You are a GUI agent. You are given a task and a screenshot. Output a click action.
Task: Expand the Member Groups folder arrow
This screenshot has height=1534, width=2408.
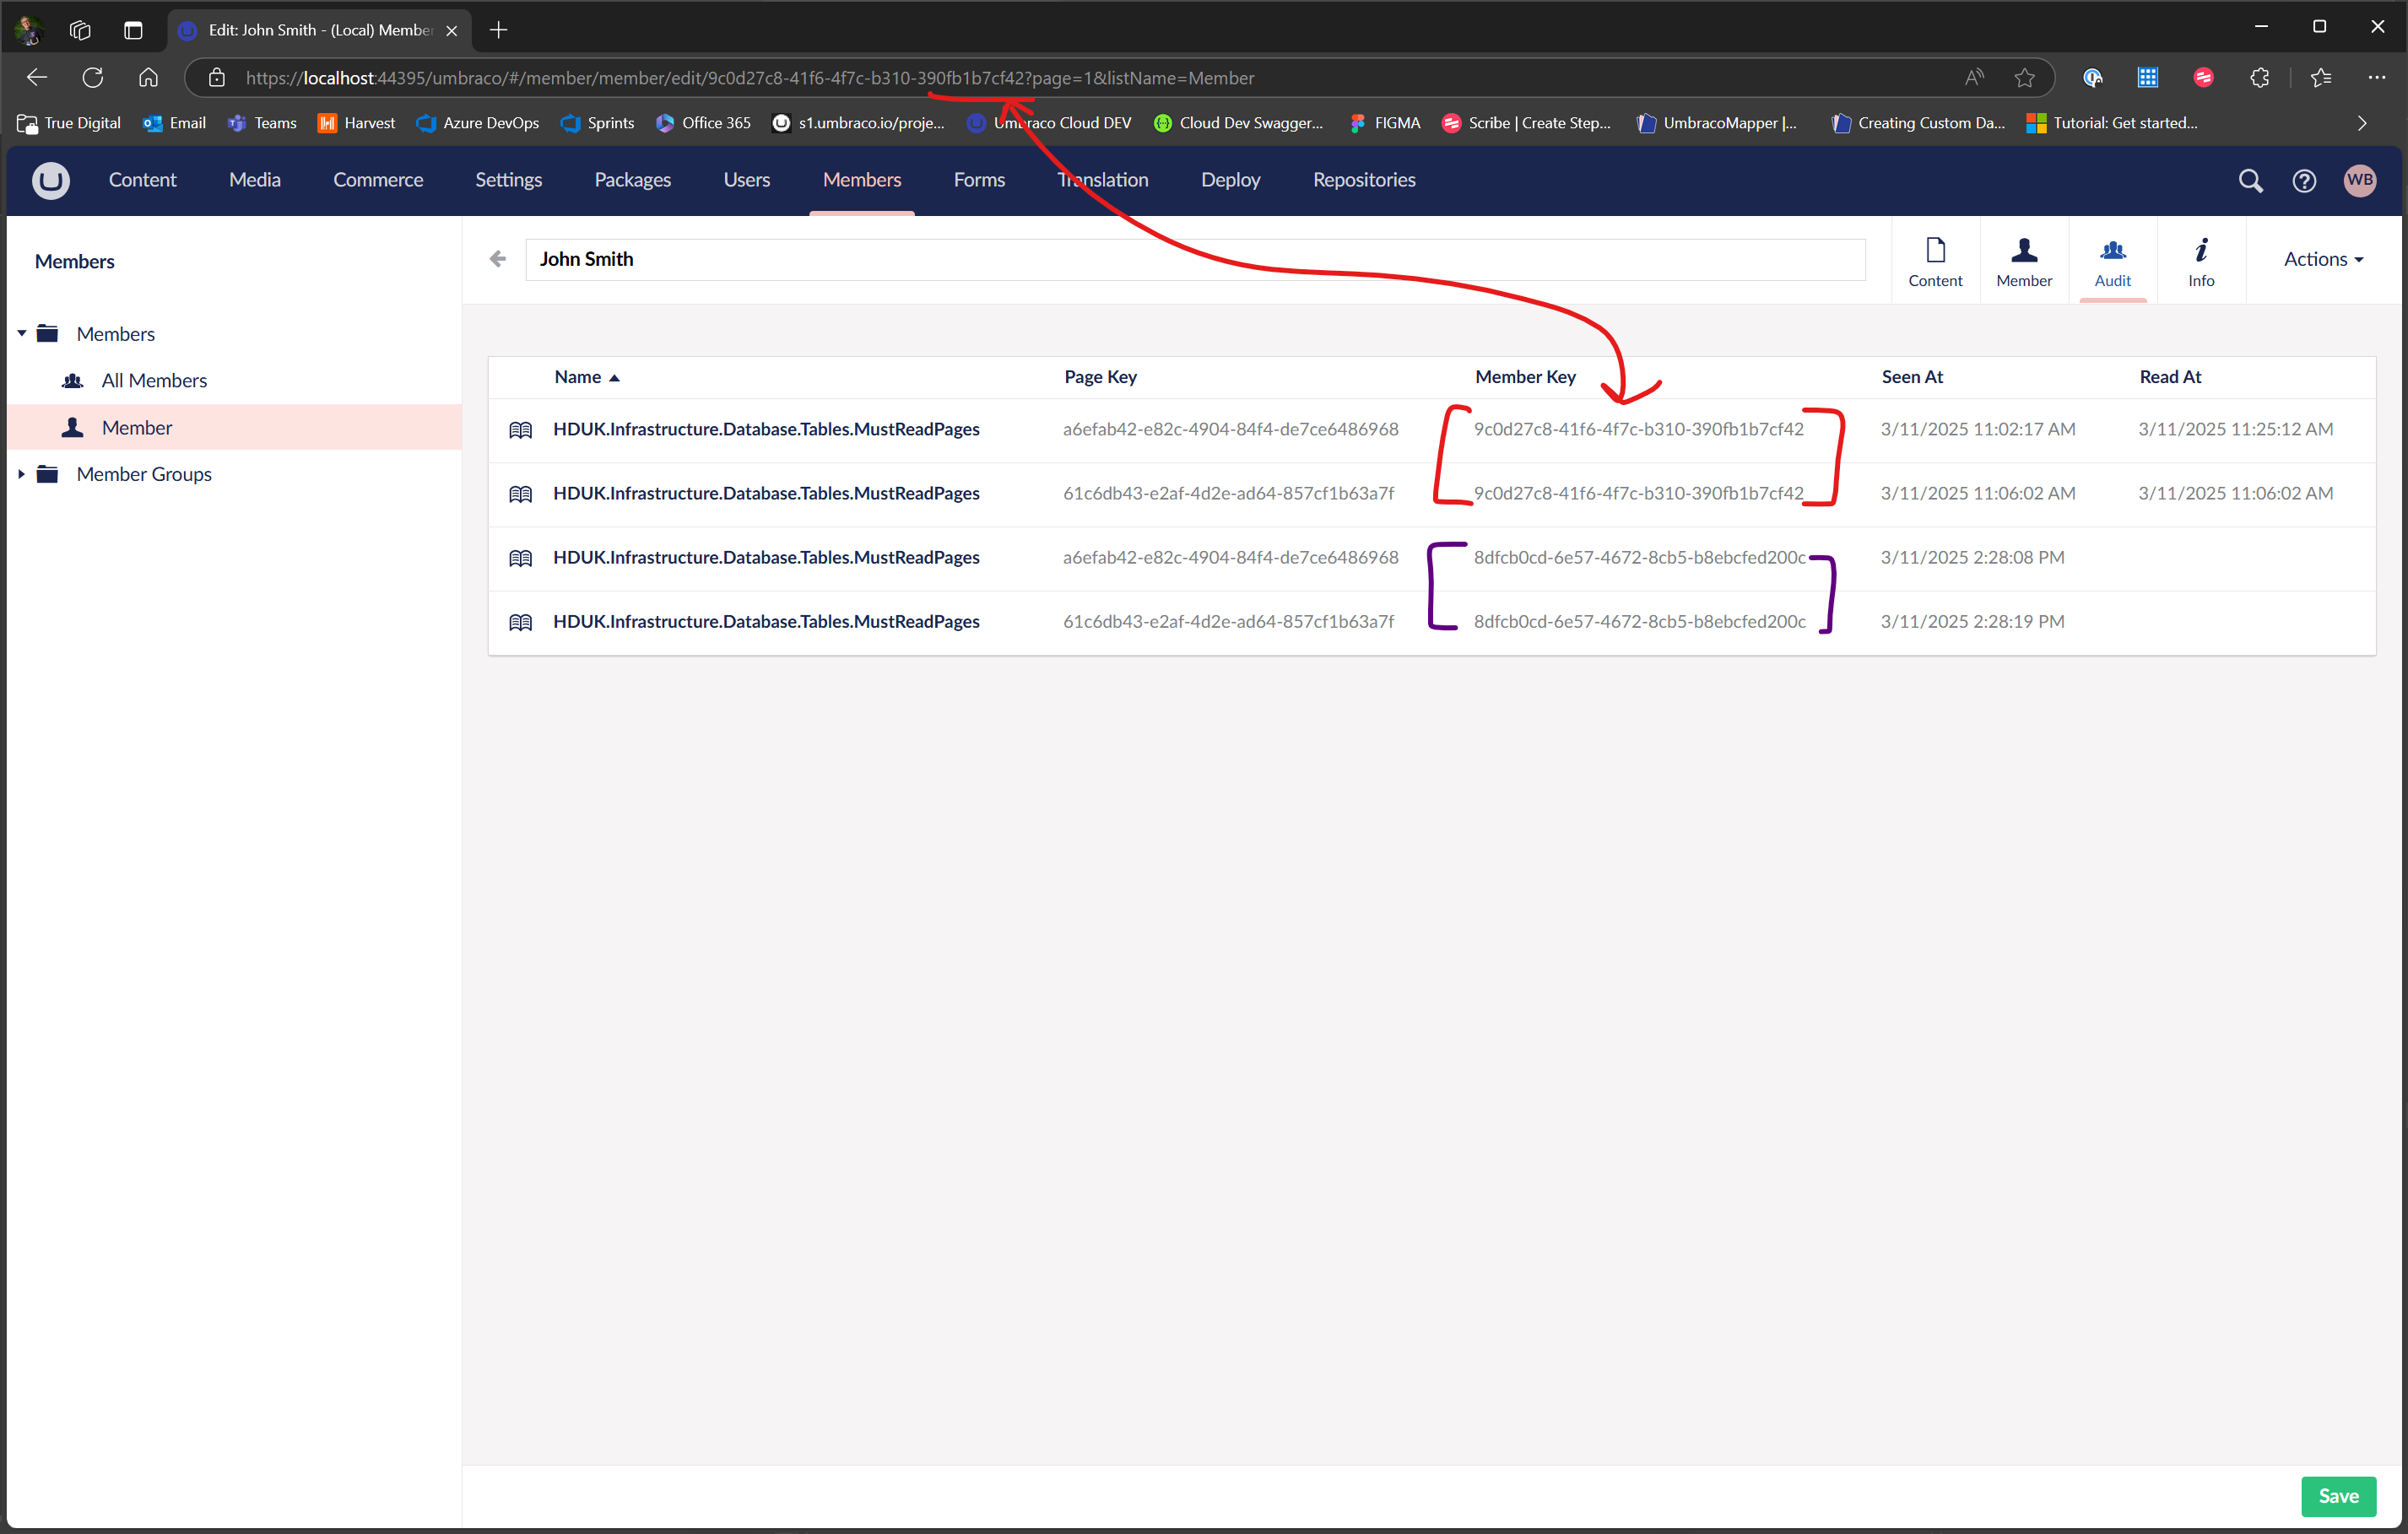click(x=22, y=474)
